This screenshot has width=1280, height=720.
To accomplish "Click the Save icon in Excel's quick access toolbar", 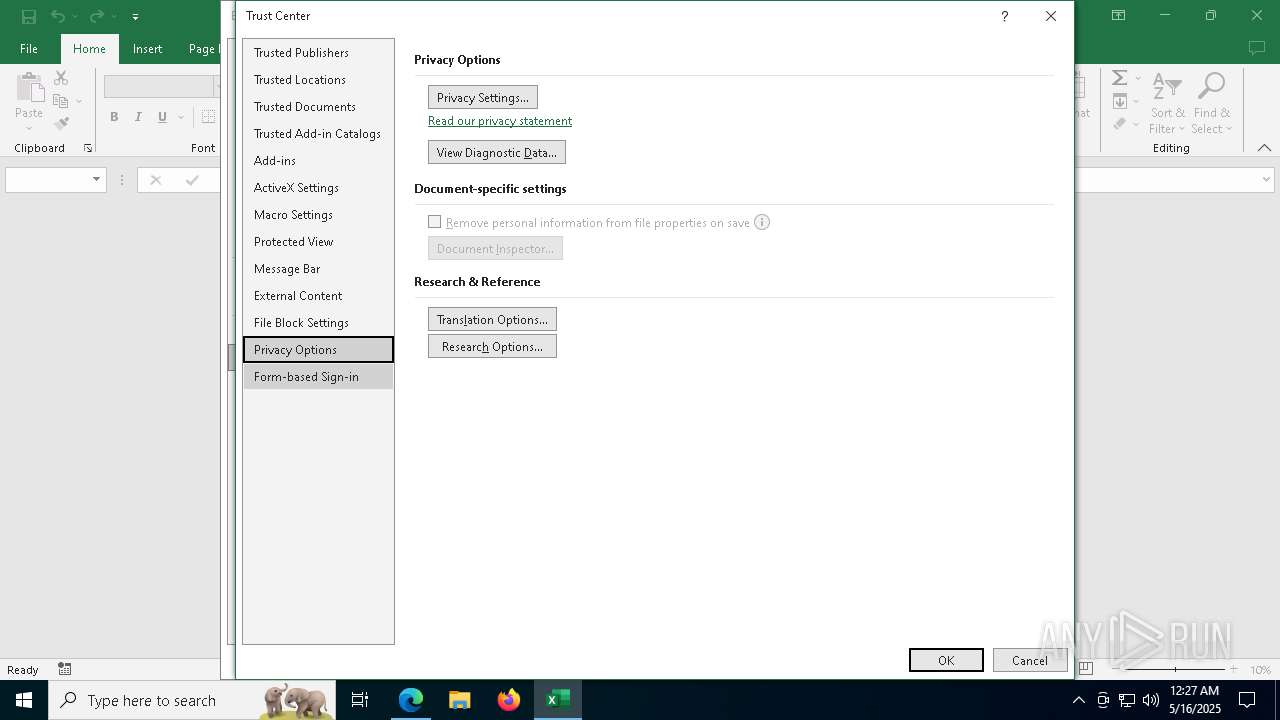I will 29,16.
